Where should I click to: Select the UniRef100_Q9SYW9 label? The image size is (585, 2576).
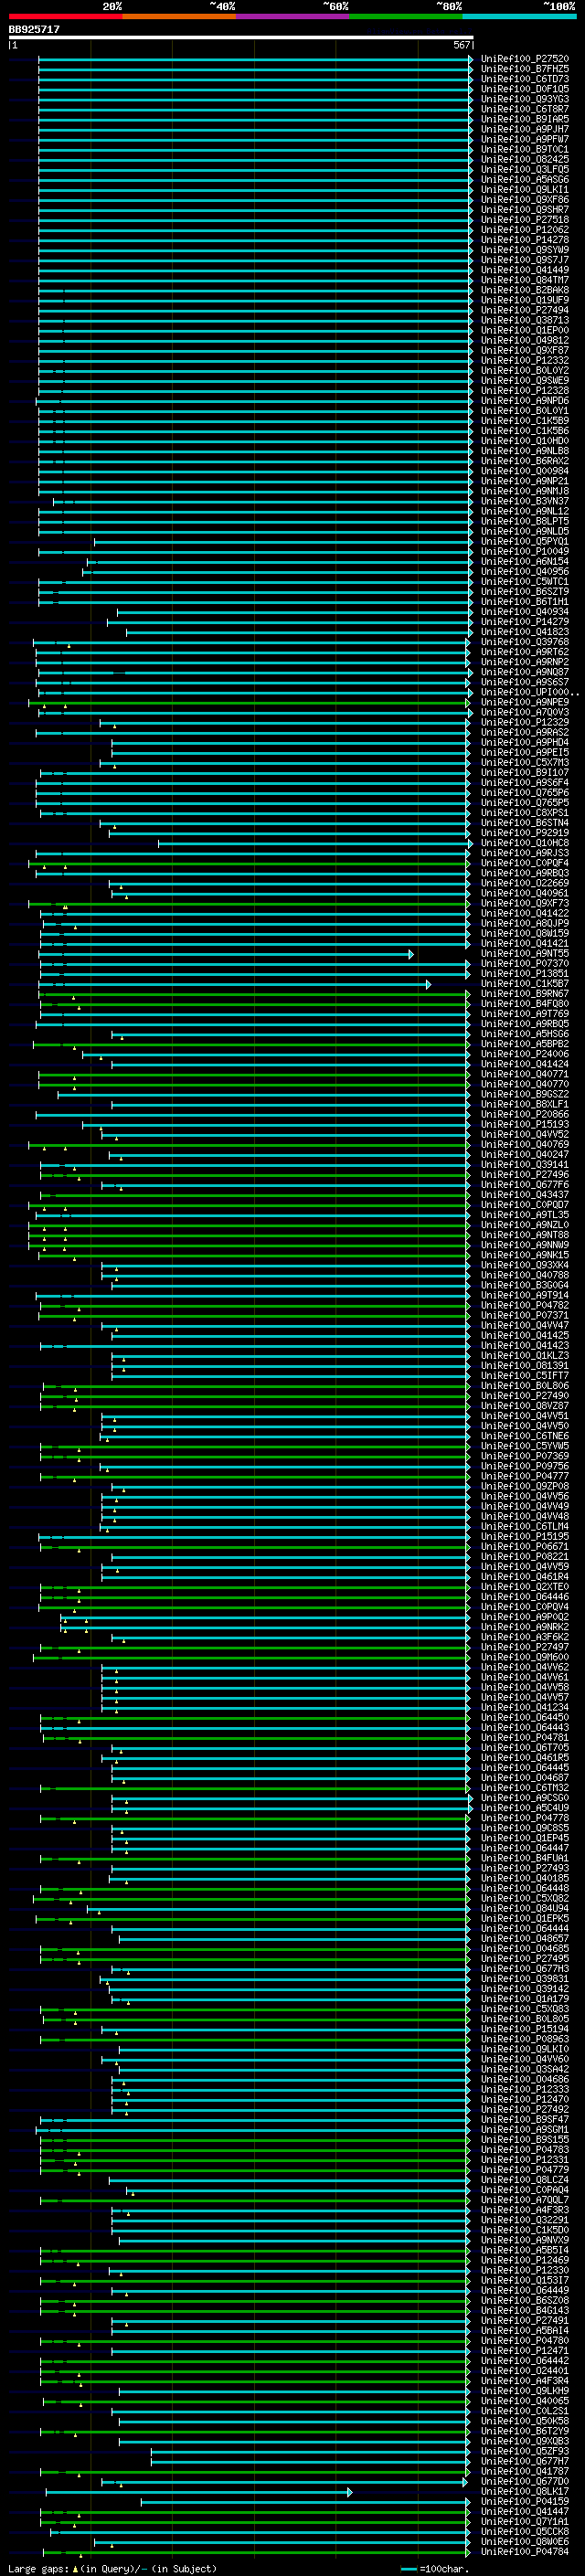525,250
